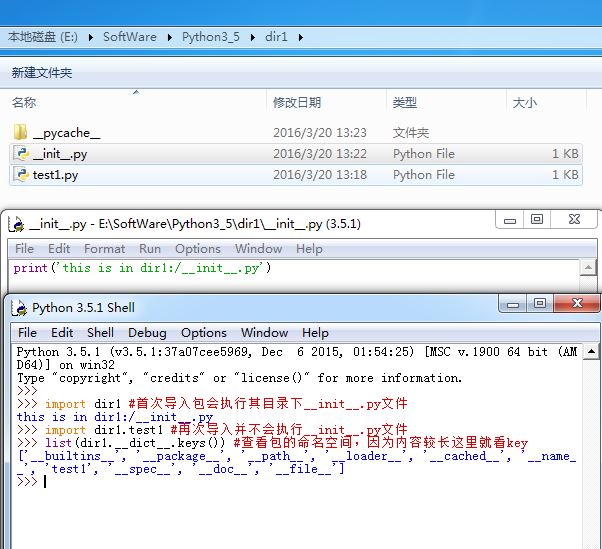Viewport: 602px width, 549px height.
Task: Open Edit menu in the __init__.py editor
Action: click(59, 249)
